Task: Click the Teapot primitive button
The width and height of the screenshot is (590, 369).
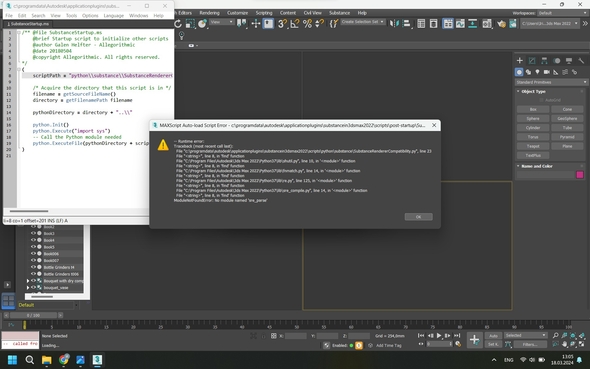Action: click(x=533, y=146)
